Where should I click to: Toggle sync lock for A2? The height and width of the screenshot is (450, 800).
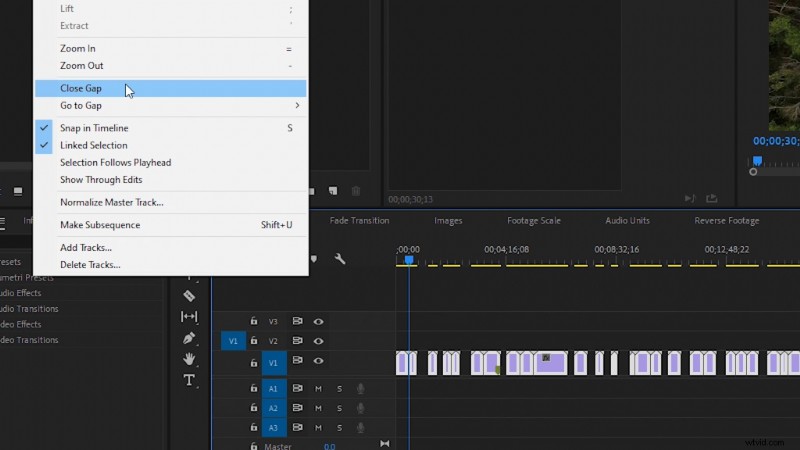[x=297, y=408]
